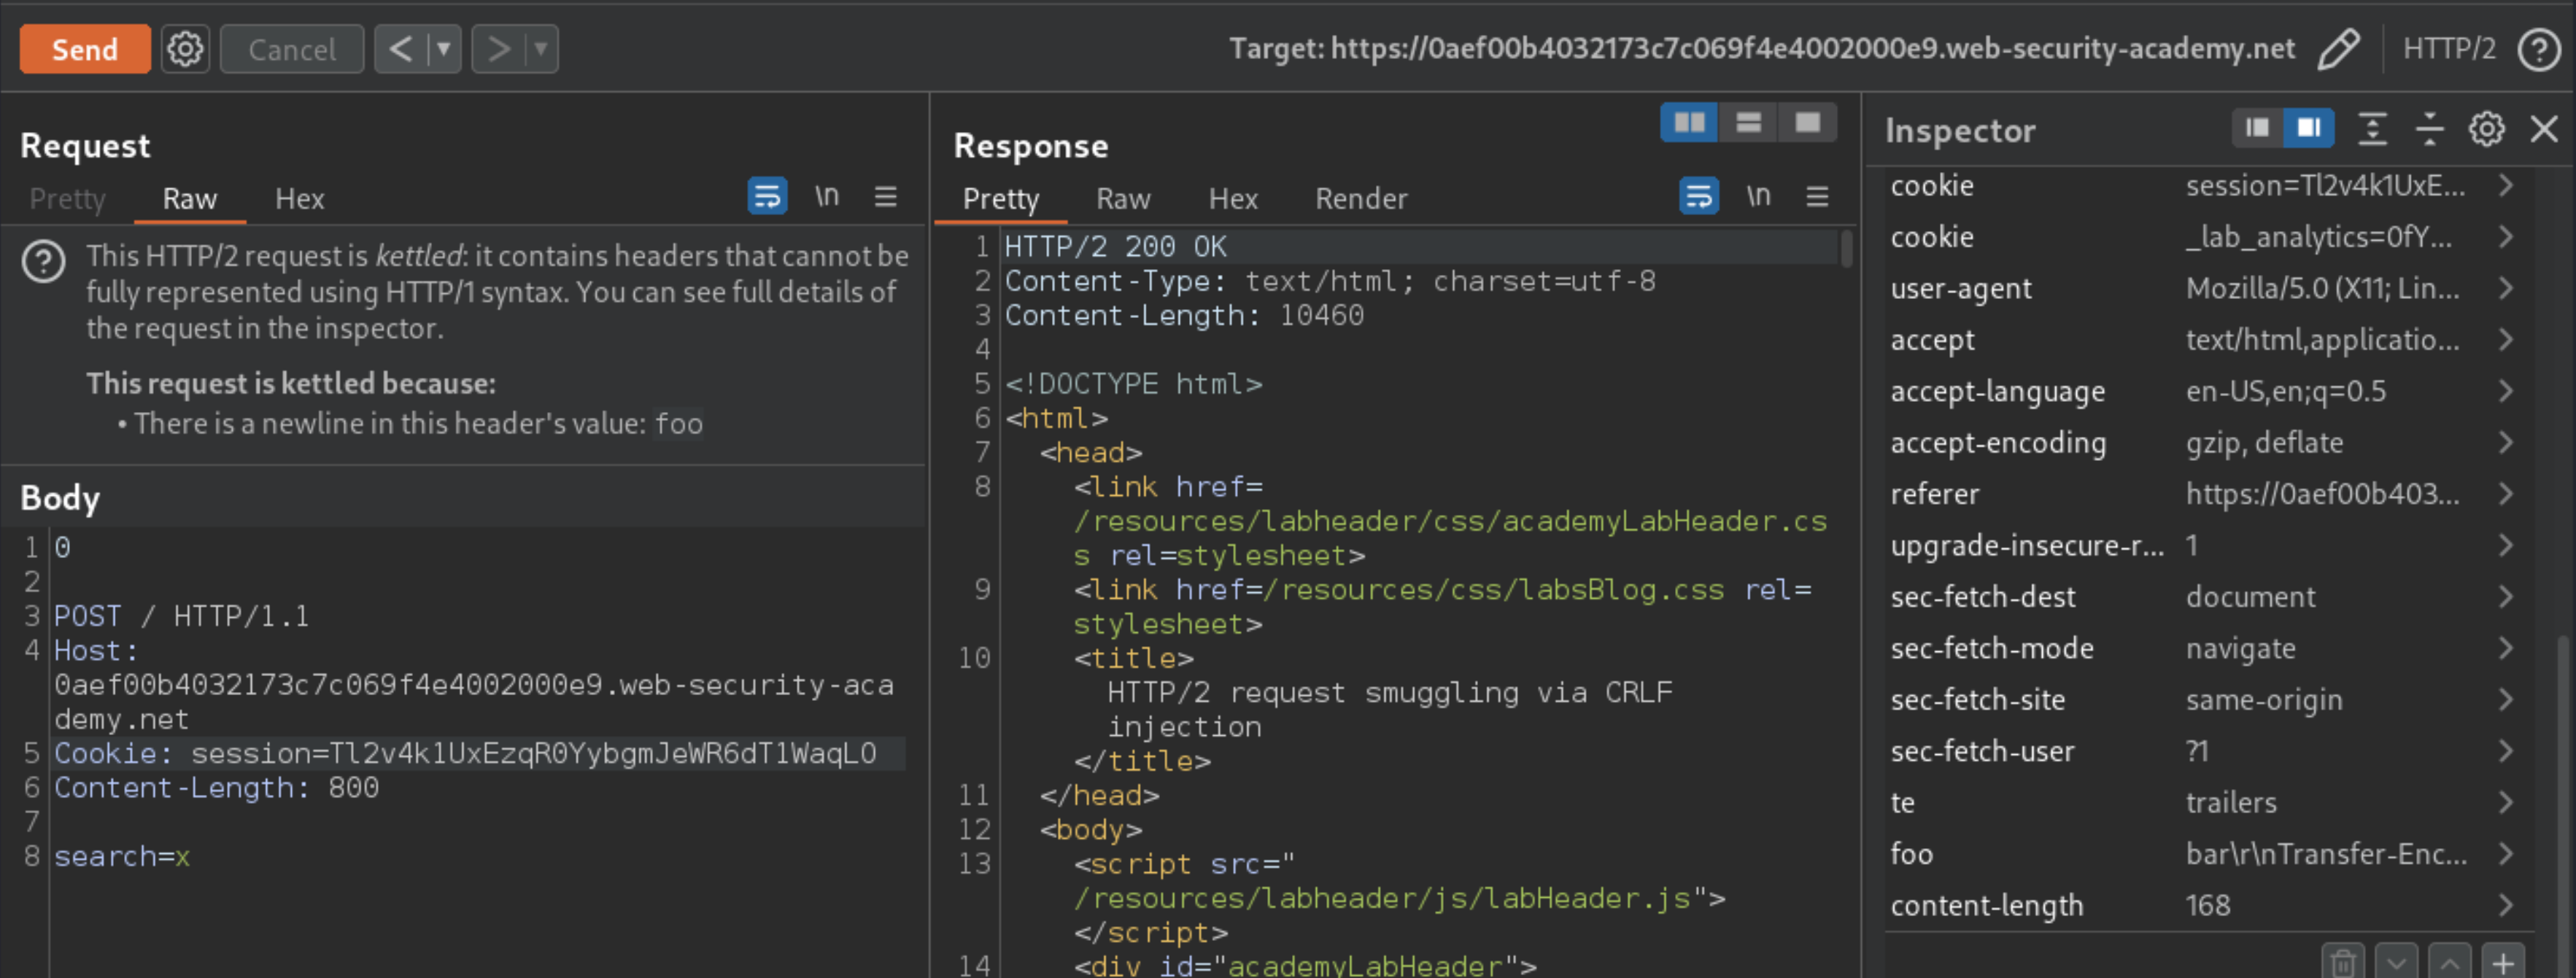Add a new header with plus icon
The height and width of the screenshot is (978, 2576).
point(2503,961)
